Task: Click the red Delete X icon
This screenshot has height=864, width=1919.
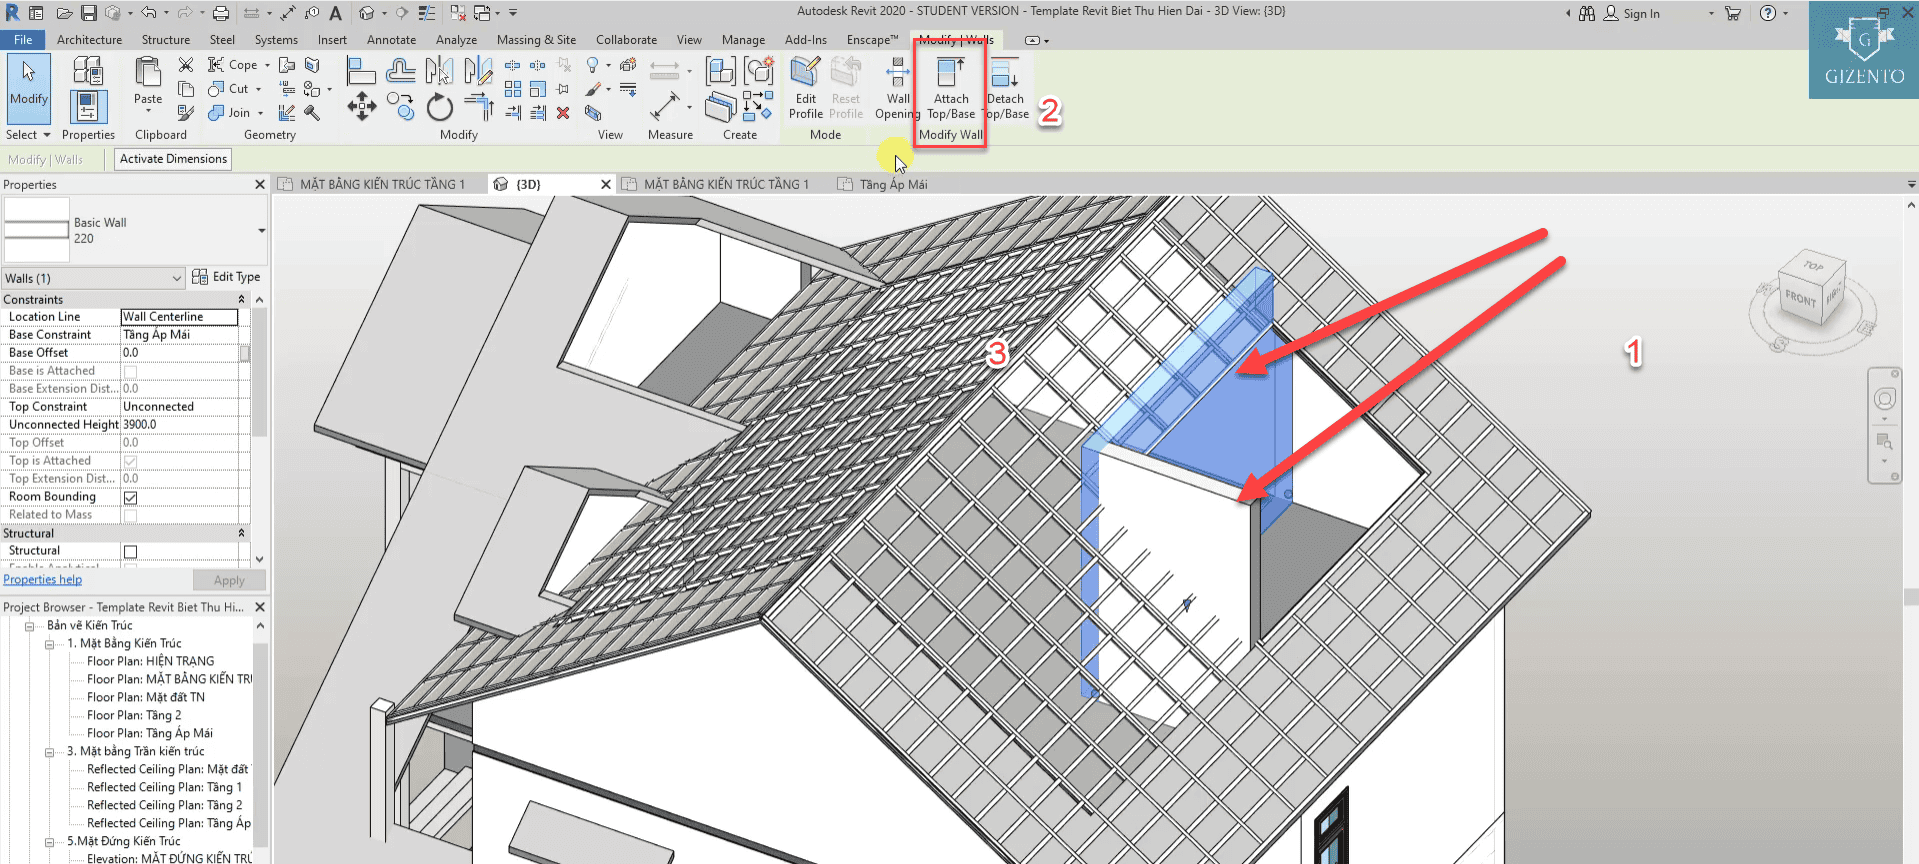Action: point(563,113)
